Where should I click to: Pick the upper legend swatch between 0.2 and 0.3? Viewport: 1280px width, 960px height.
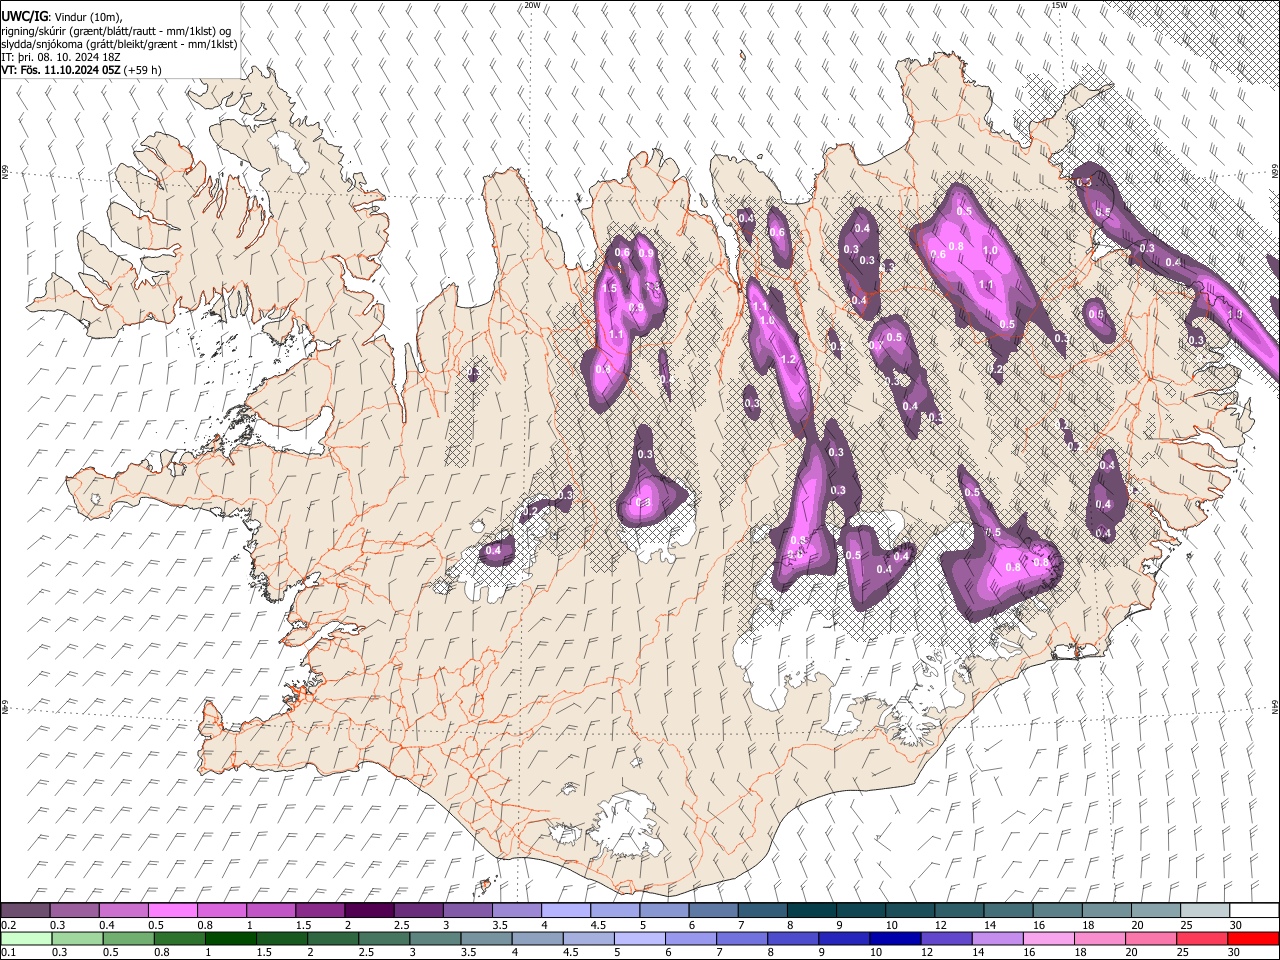point(25,911)
